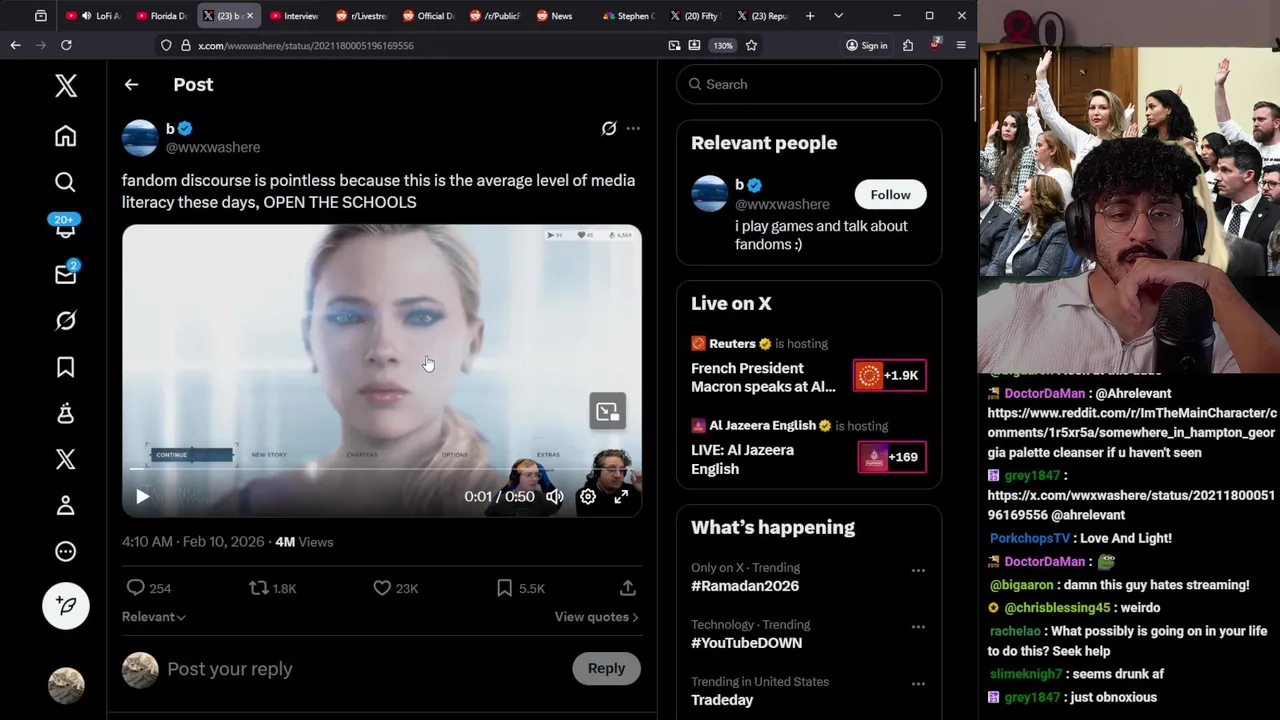
Task: Reload the page
Action: 66,45
